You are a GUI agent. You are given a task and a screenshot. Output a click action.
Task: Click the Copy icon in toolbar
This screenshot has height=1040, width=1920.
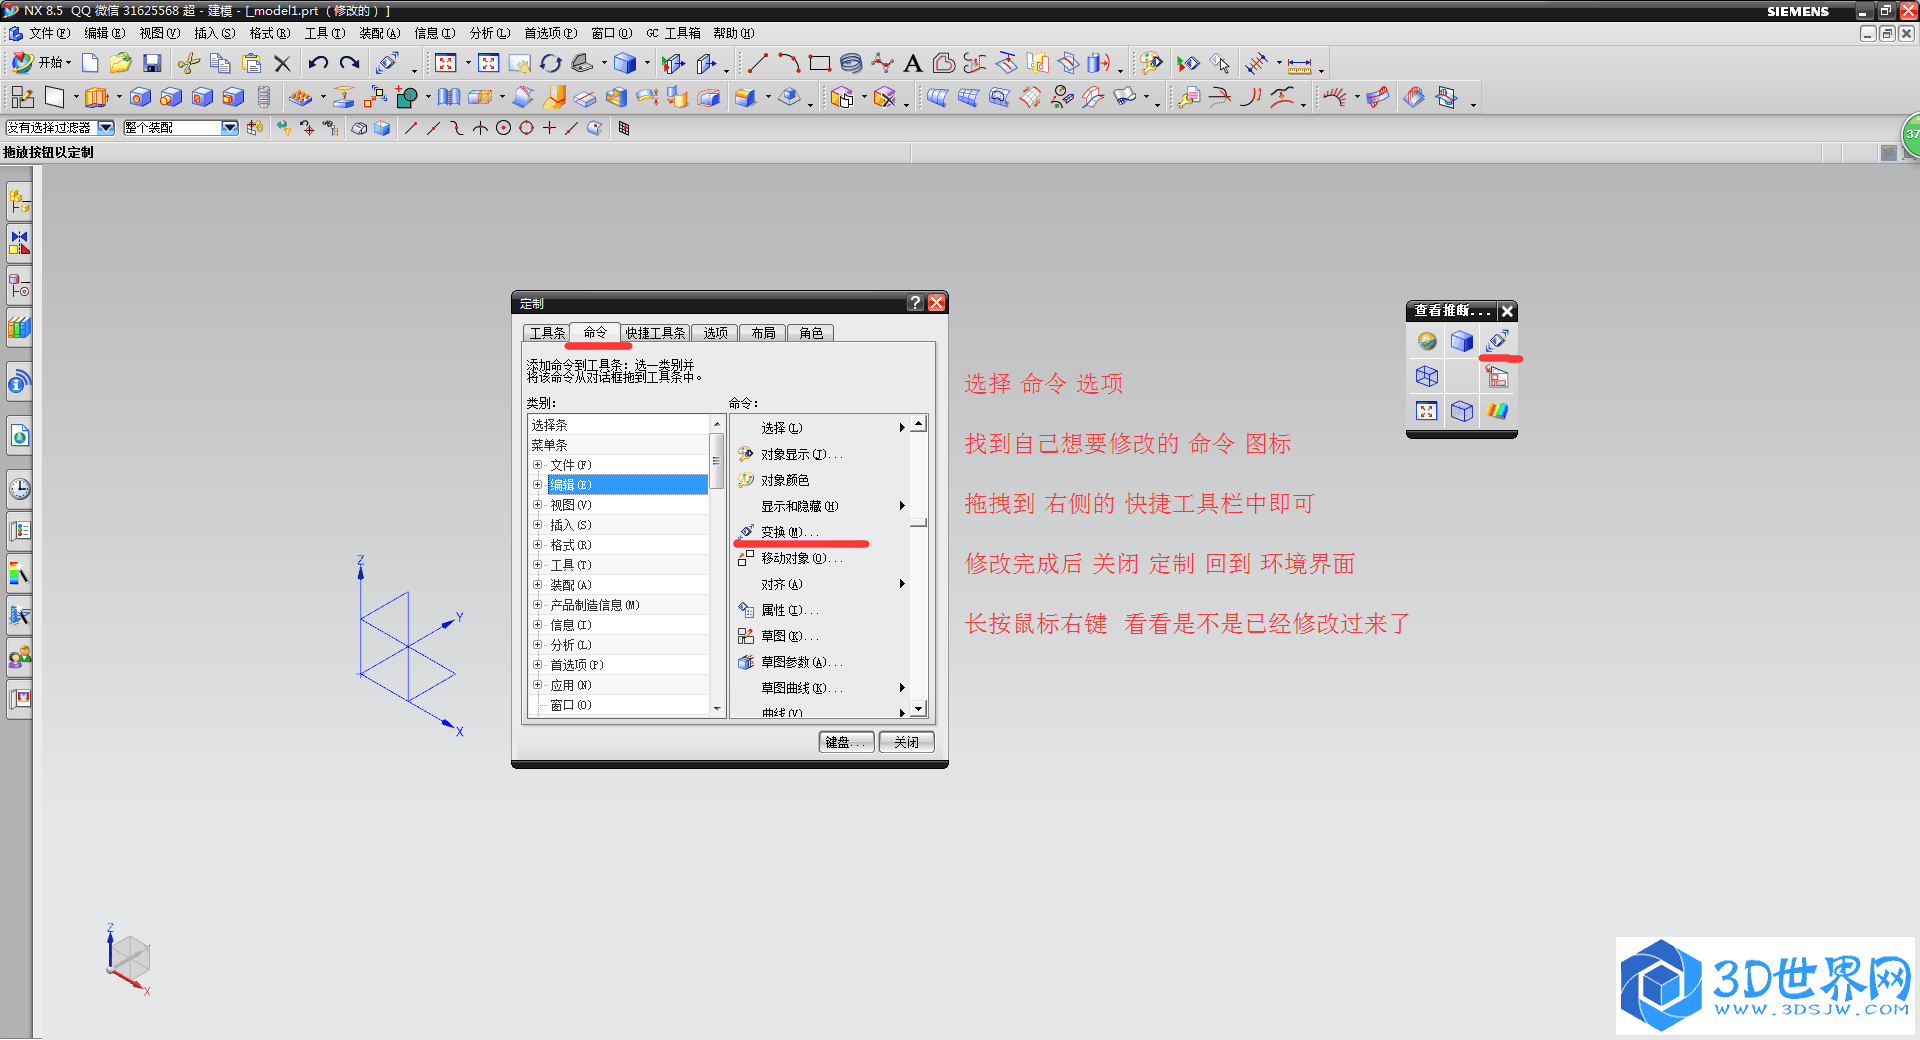(x=220, y=64)
